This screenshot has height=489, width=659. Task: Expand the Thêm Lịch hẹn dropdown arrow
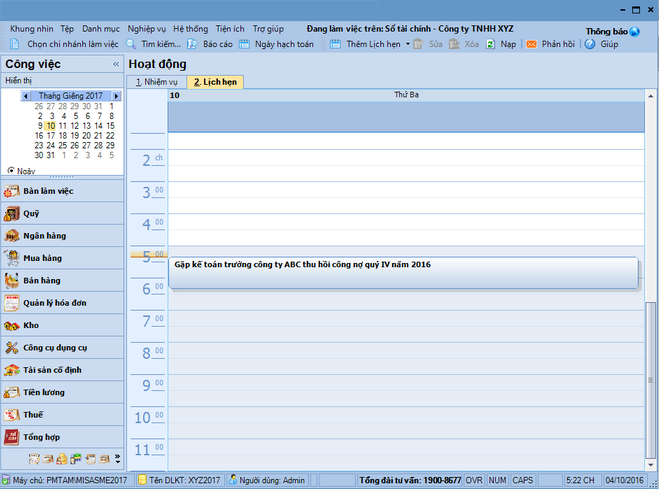[x=408, y=45]
